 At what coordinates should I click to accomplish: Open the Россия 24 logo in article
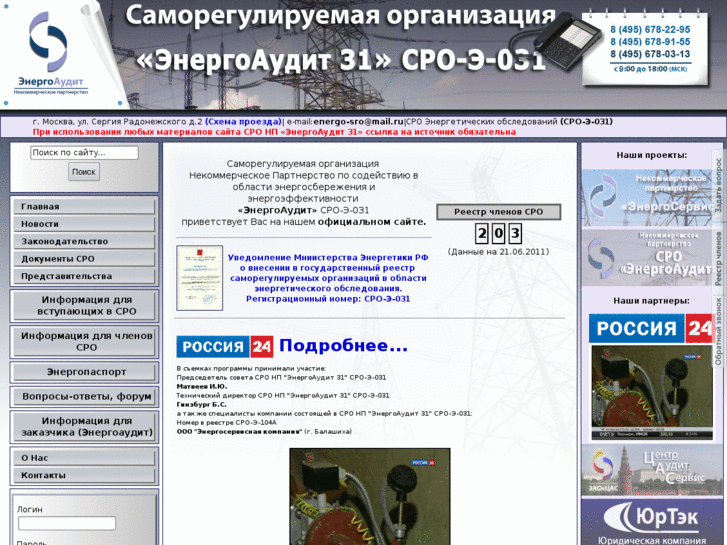(x=225, y=346)
